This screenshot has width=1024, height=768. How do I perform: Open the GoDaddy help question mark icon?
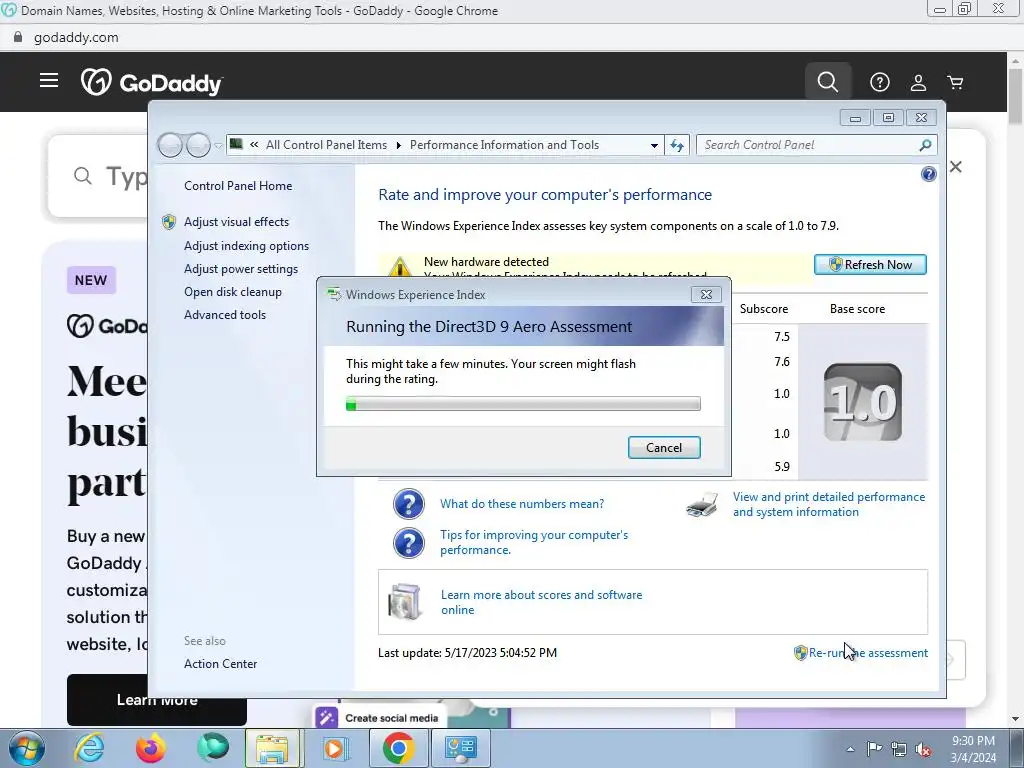pyautogui.click(x=880, y=82)
